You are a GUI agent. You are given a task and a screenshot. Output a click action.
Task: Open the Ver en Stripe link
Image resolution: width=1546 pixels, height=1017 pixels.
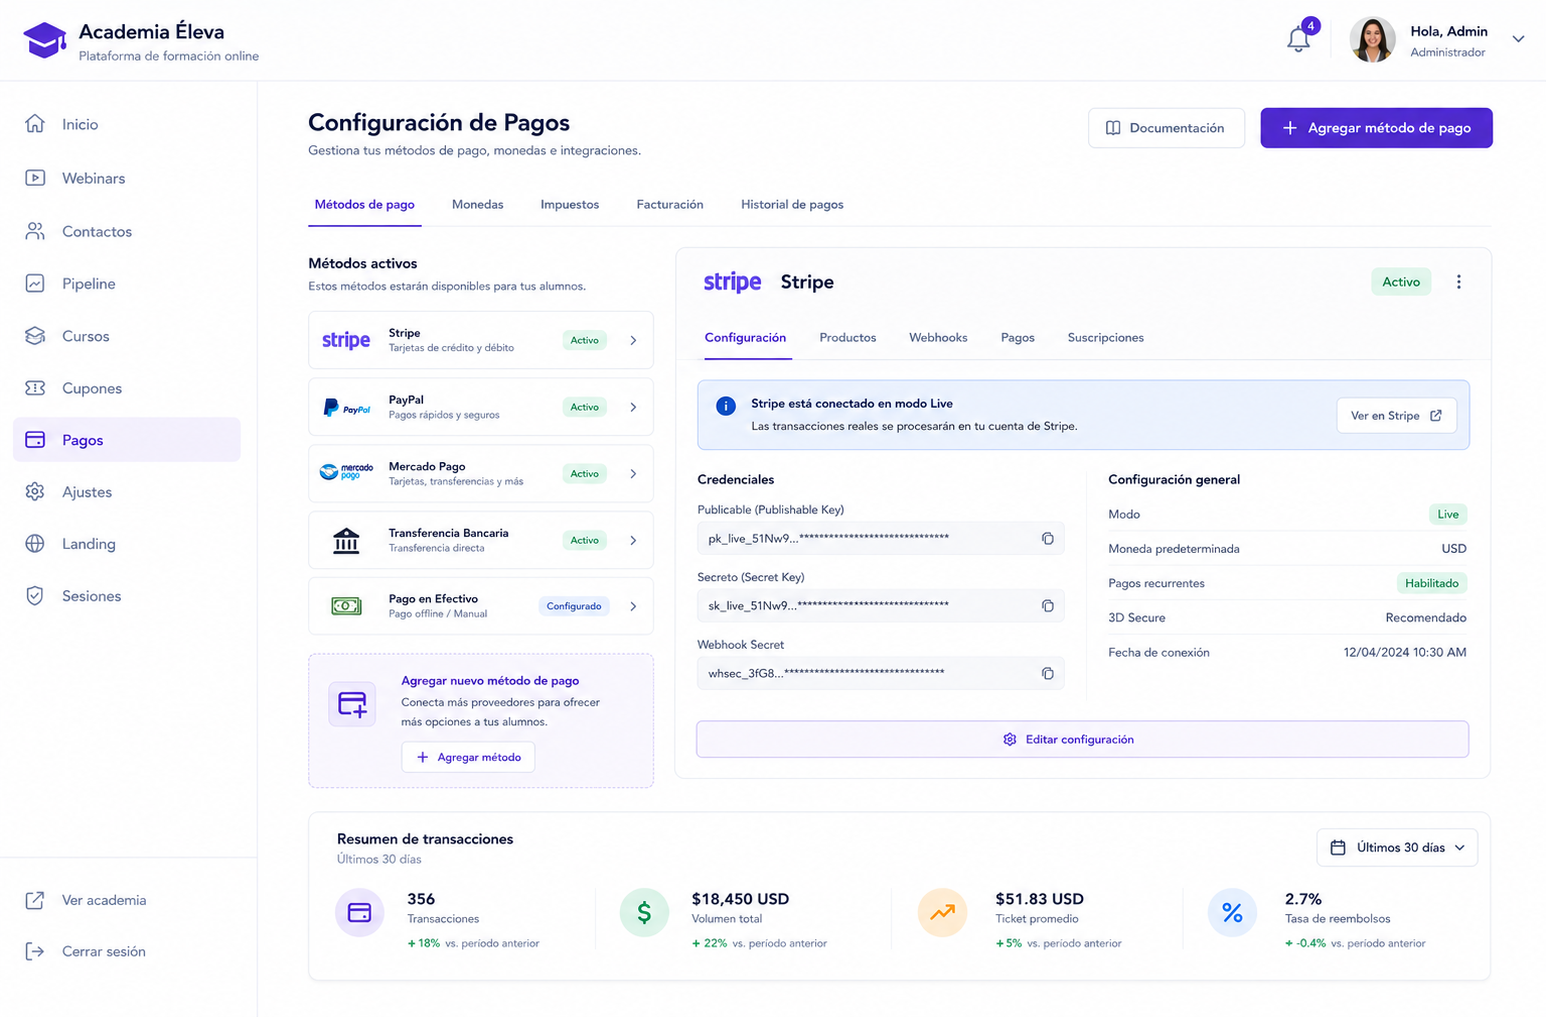tap(1396, 415)
